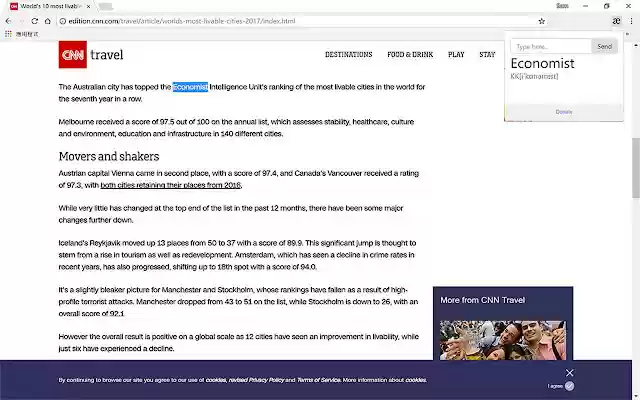The height and width of the screenshot is (400, 640).
Task: Click the I agree checkmark button
Action: click(x=569, y=386)
